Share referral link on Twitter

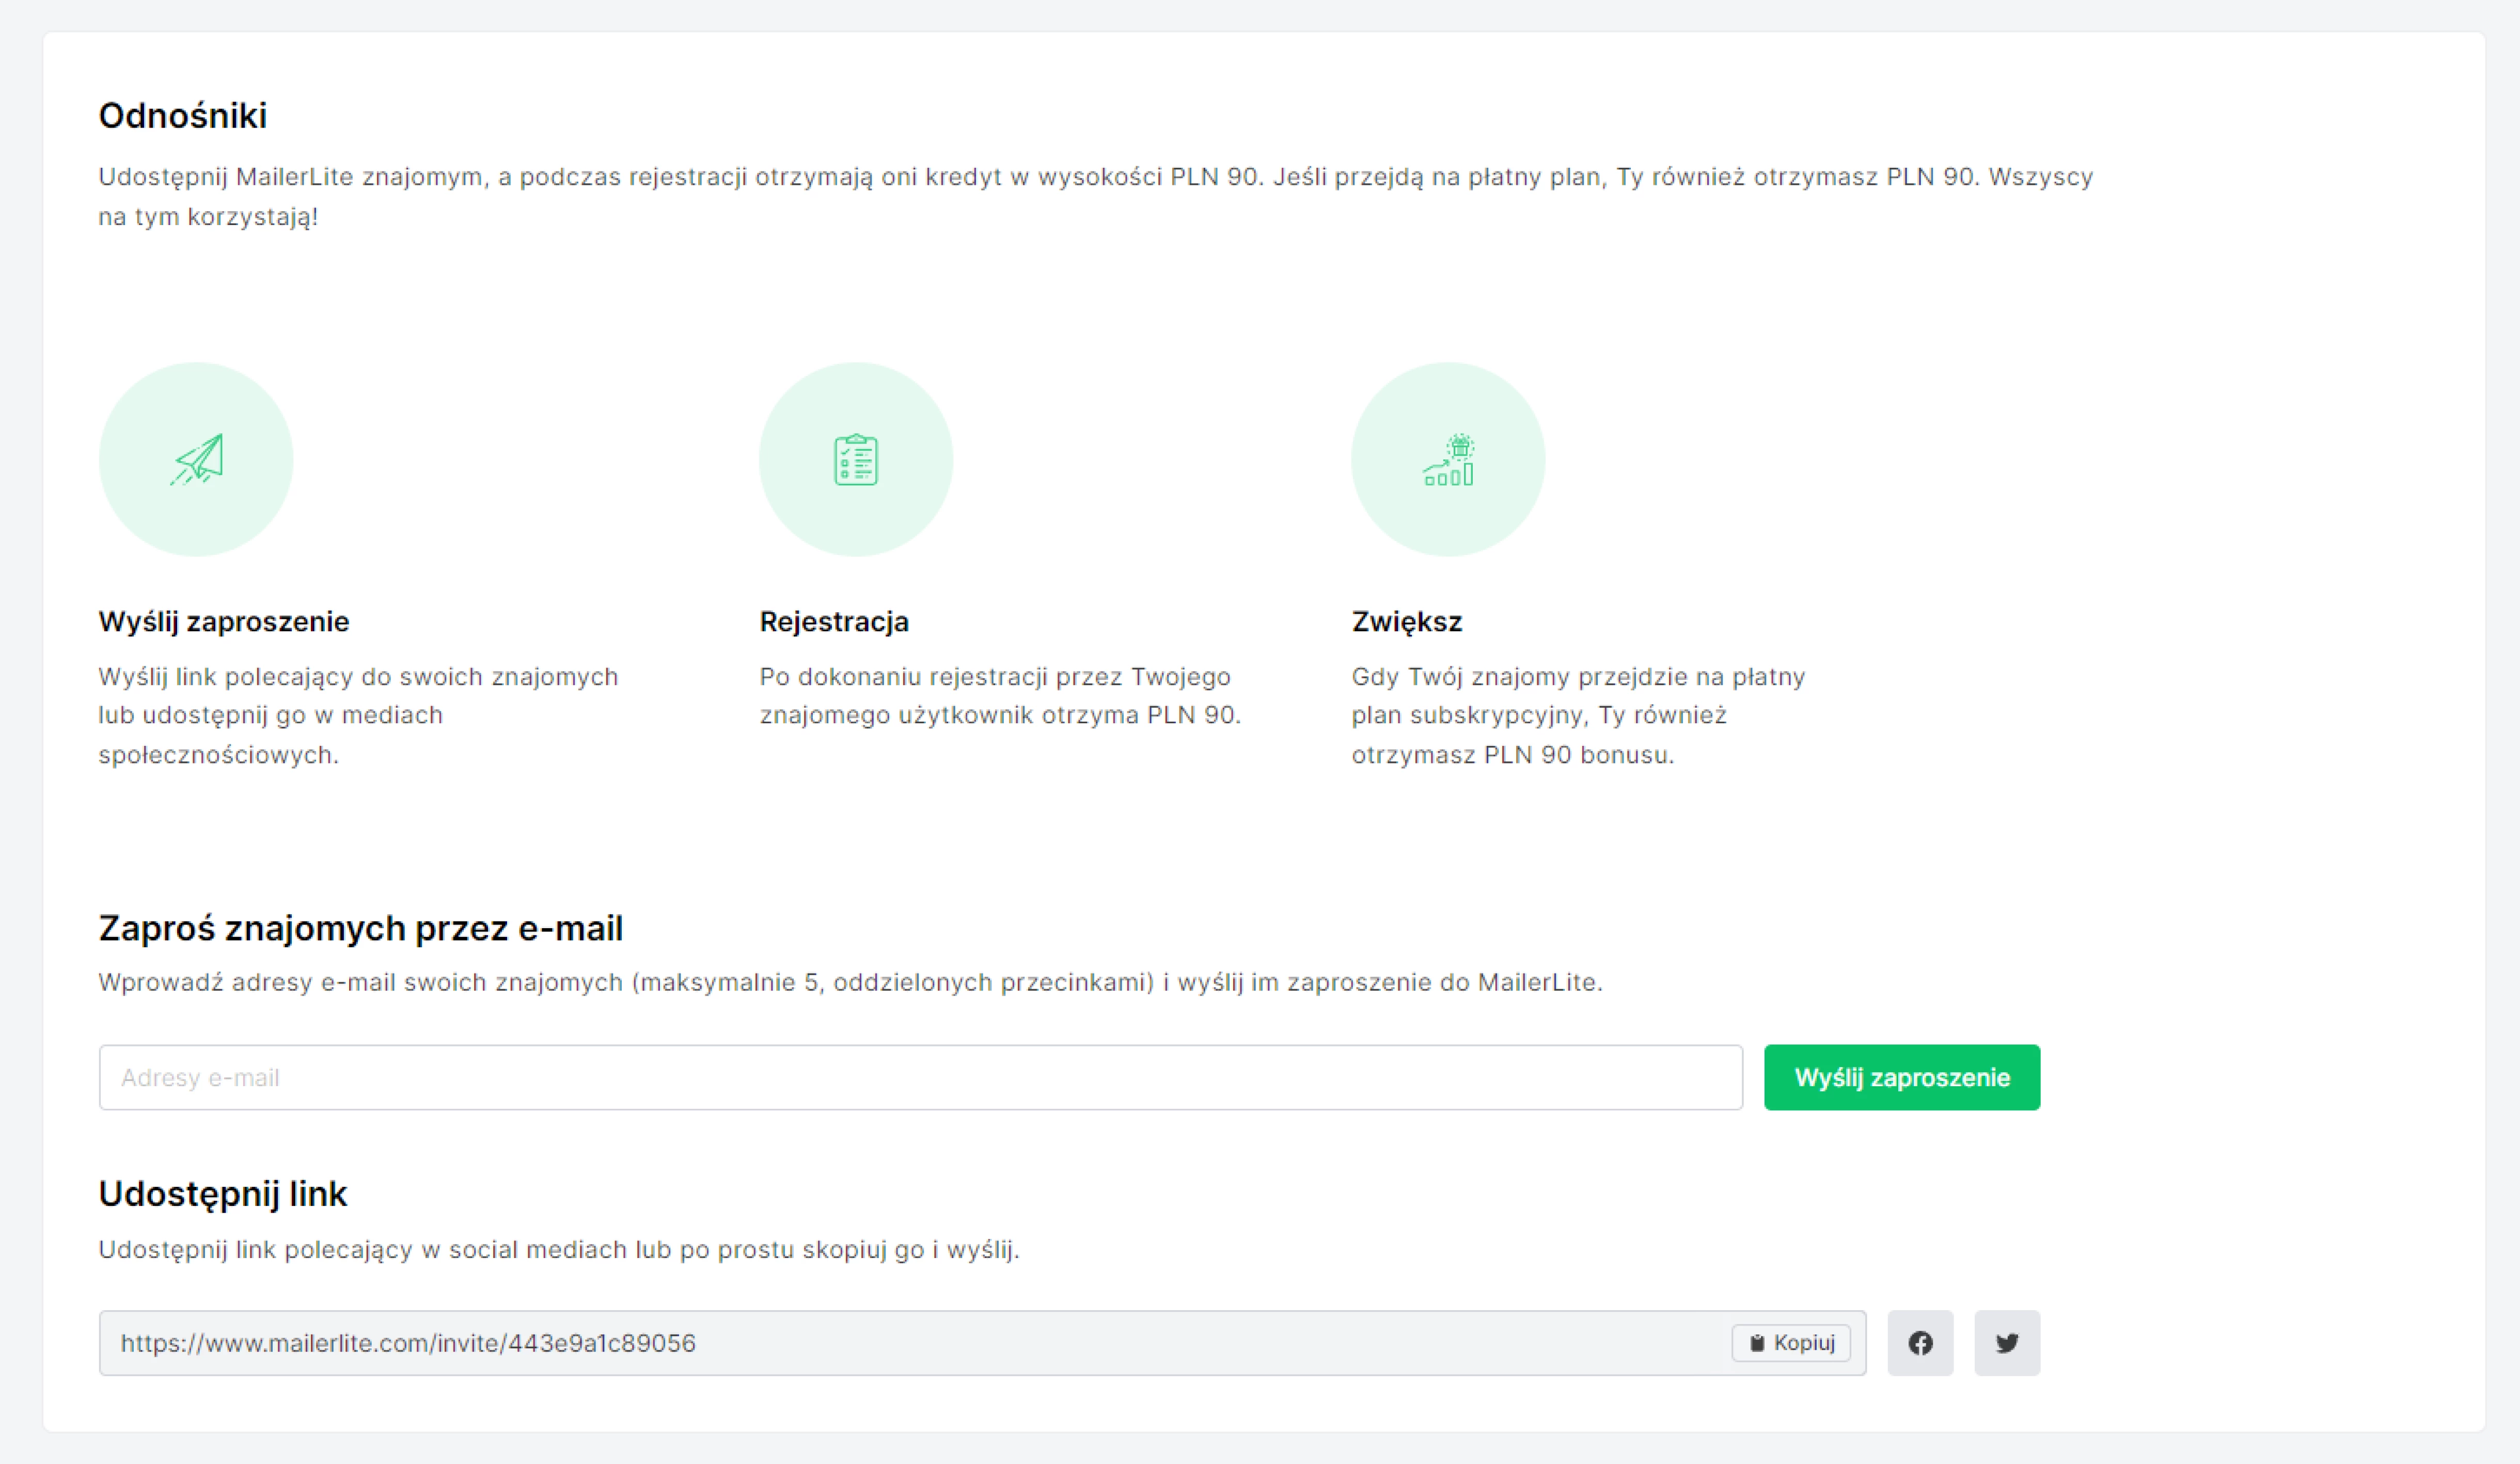(x=2007, y=1343)
